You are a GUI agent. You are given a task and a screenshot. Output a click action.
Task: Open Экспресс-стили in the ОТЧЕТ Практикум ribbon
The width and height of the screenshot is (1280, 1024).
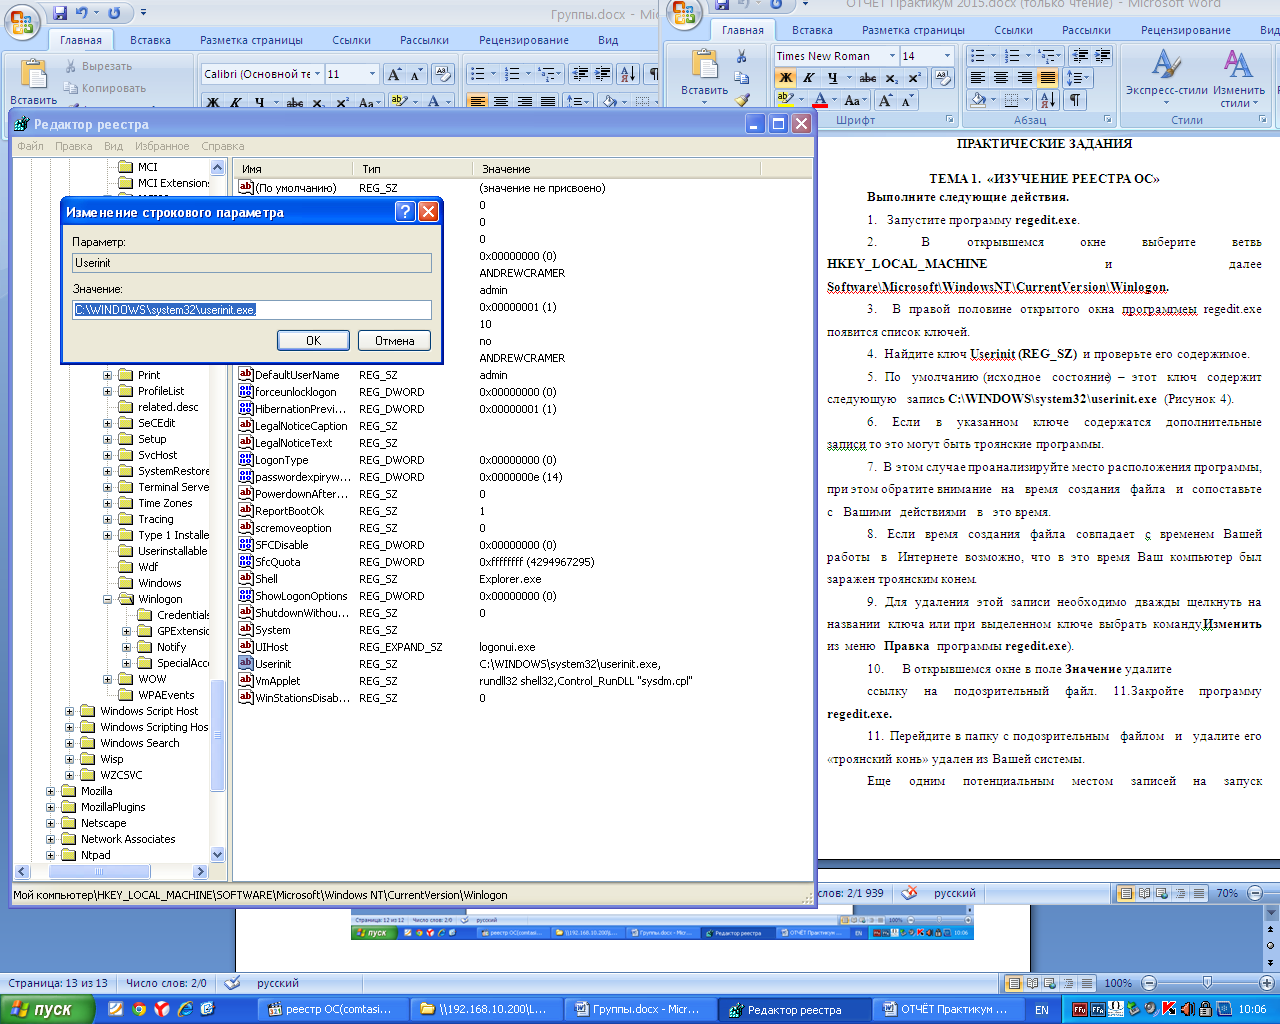[x=1166, y=77]
